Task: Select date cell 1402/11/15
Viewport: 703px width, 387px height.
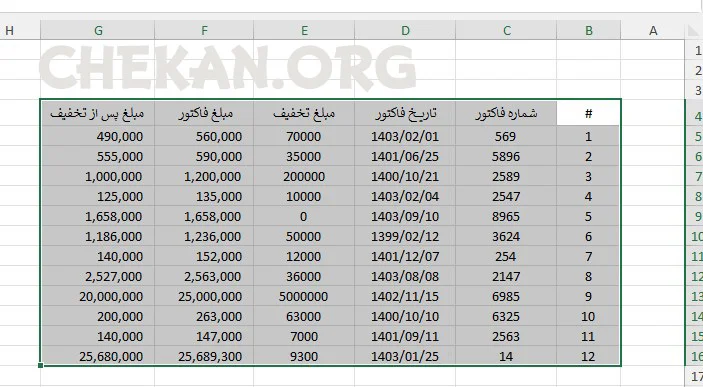Action: coord(405,296)
